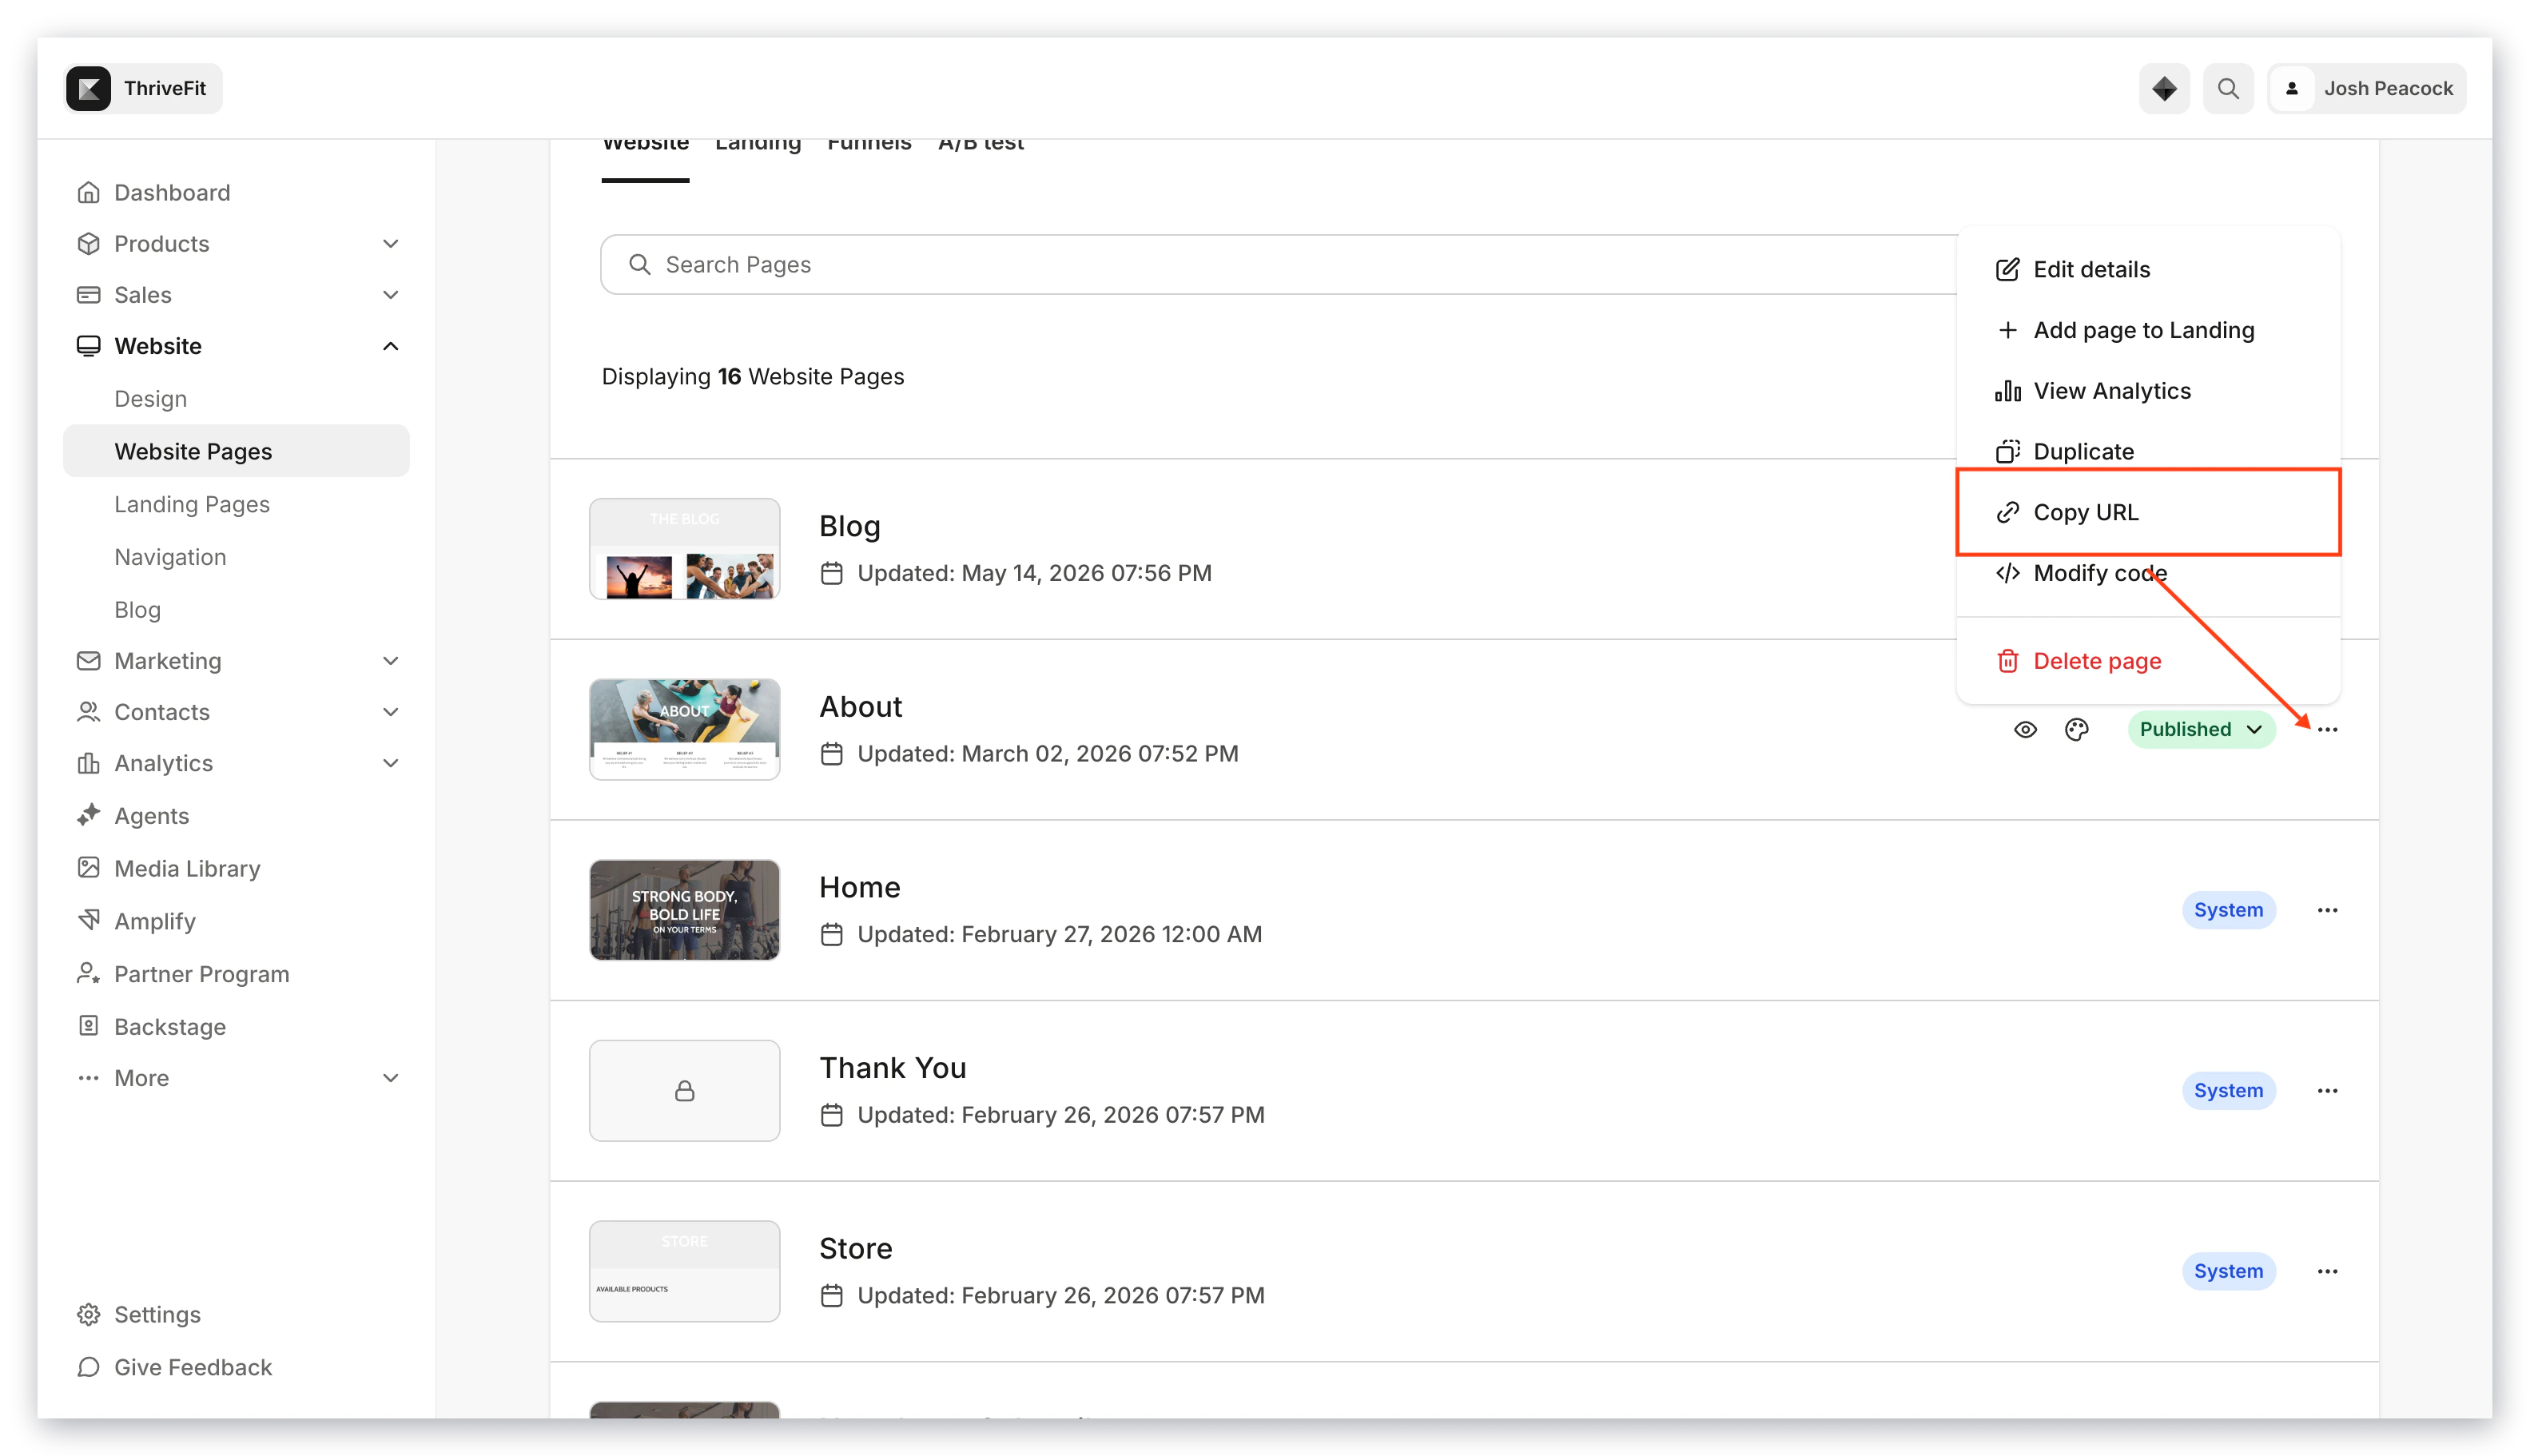Open the Store page thumbnail

(x=684, y=1271)
